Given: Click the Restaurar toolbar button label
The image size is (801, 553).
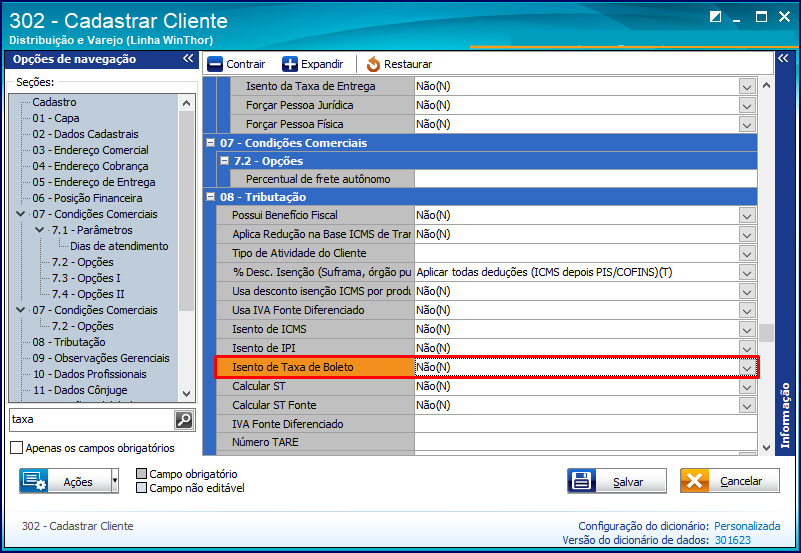Looking at the screenshot, I should pyautogui.click(x=408, y=64).
